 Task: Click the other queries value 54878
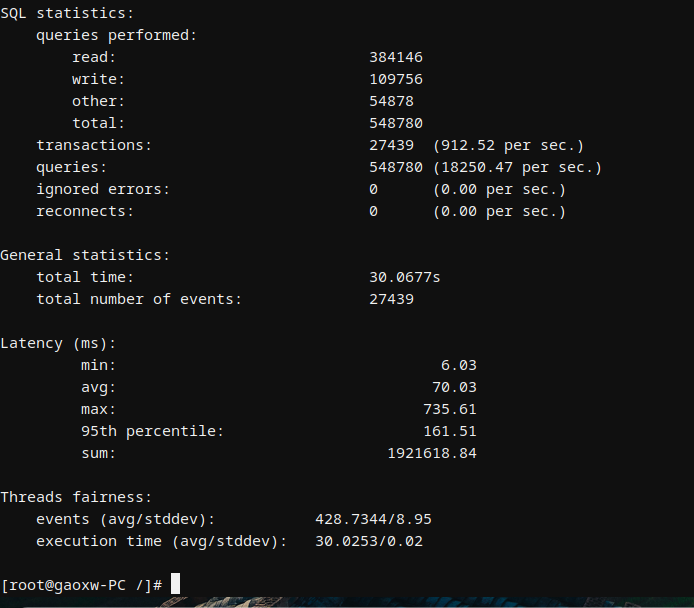click(x=392, y=101)
